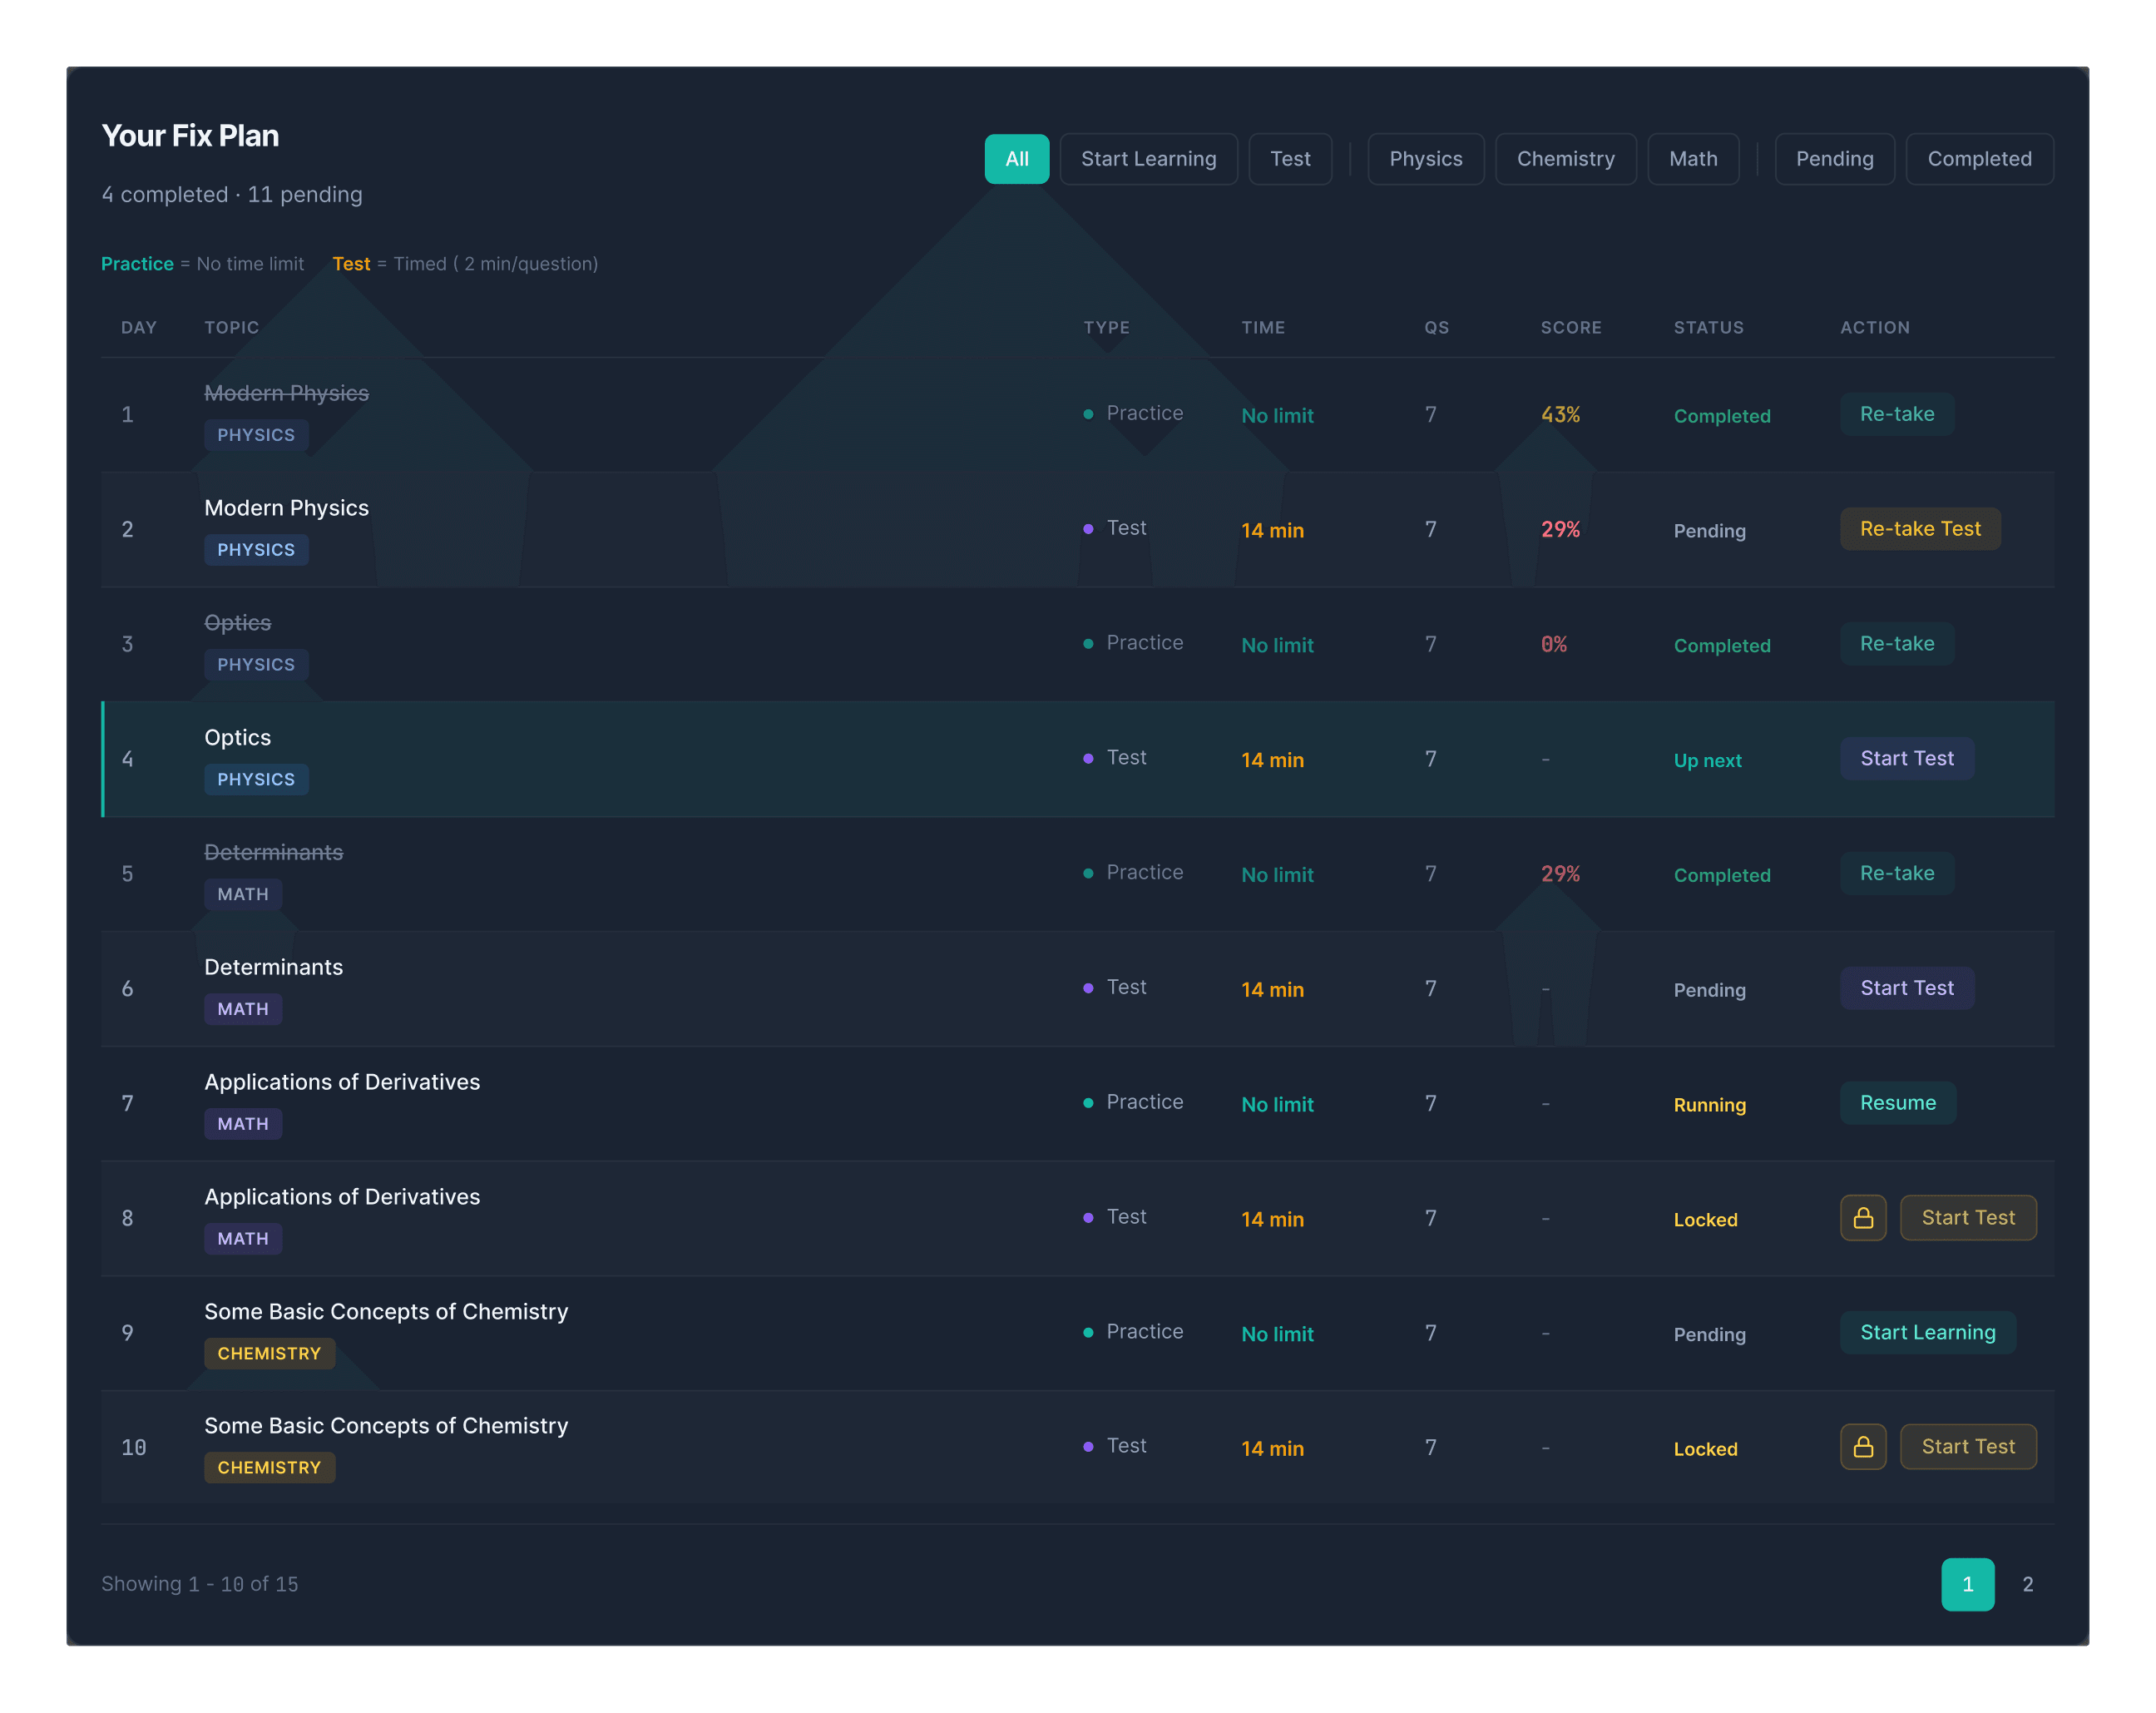Click the TYPE column header
Viewport: 2156px width, 1713px height.
[1106, 327]
